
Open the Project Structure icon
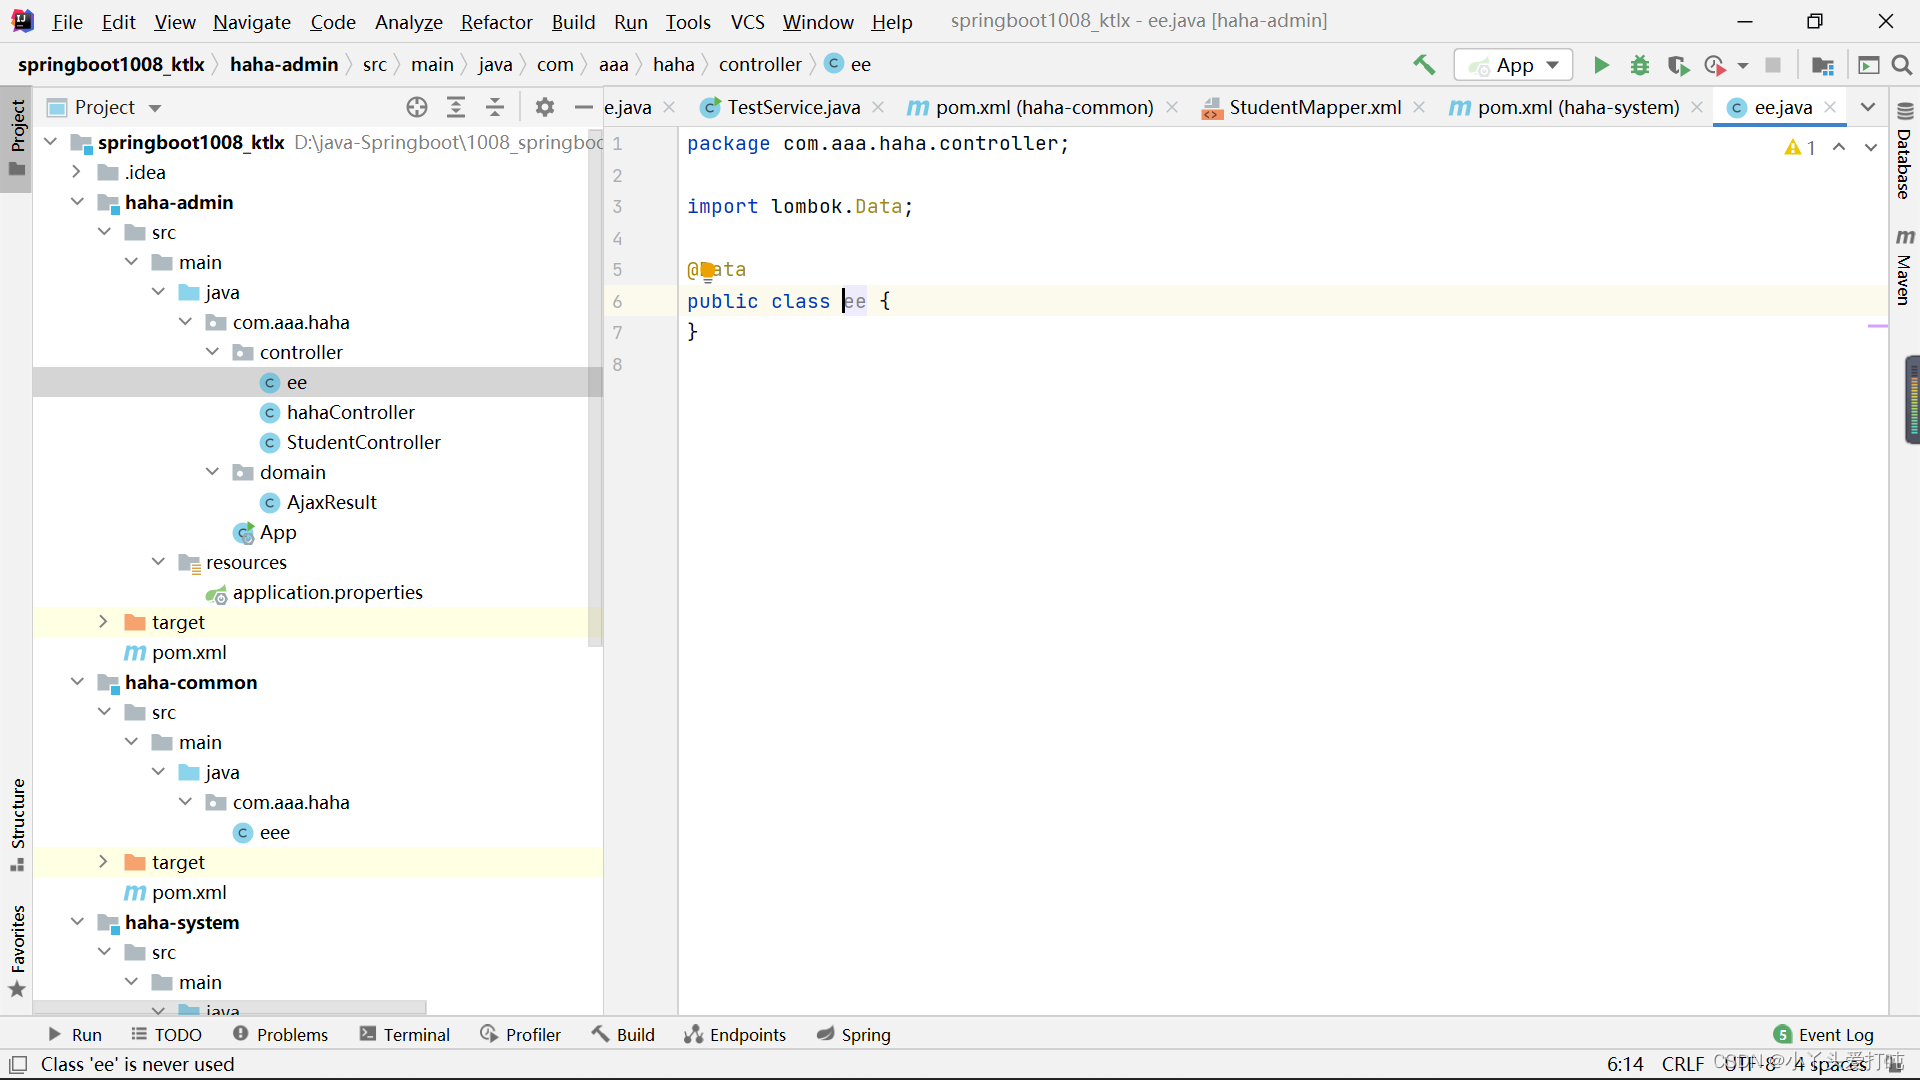click(x=1823, y=65)
